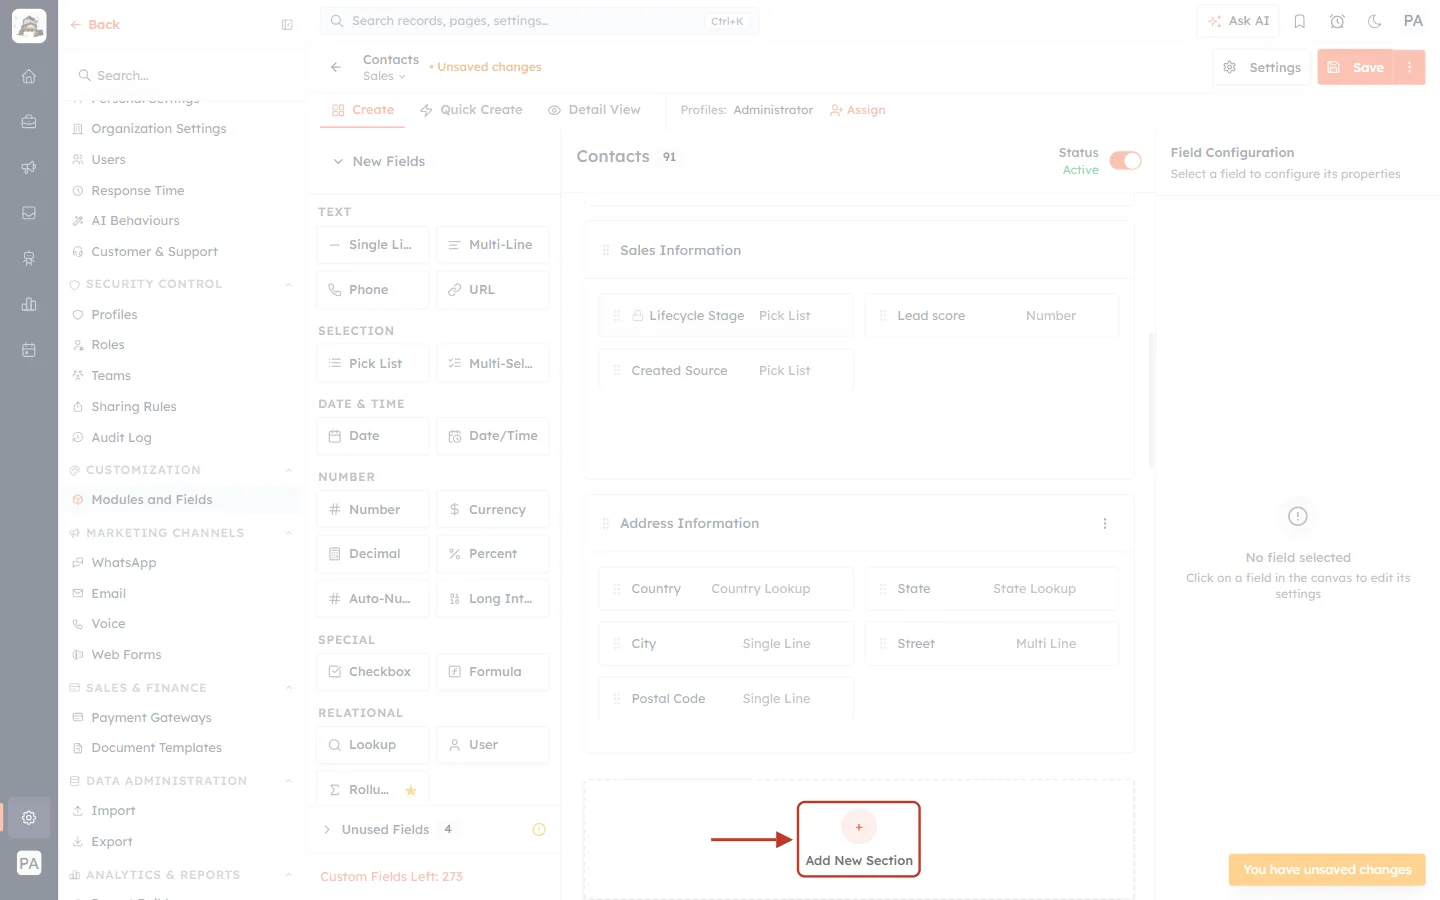Click the back arrow beside Contacts title
Image resolution: width=1440 pixels, height=900 pixels.
tap(335, 67)
